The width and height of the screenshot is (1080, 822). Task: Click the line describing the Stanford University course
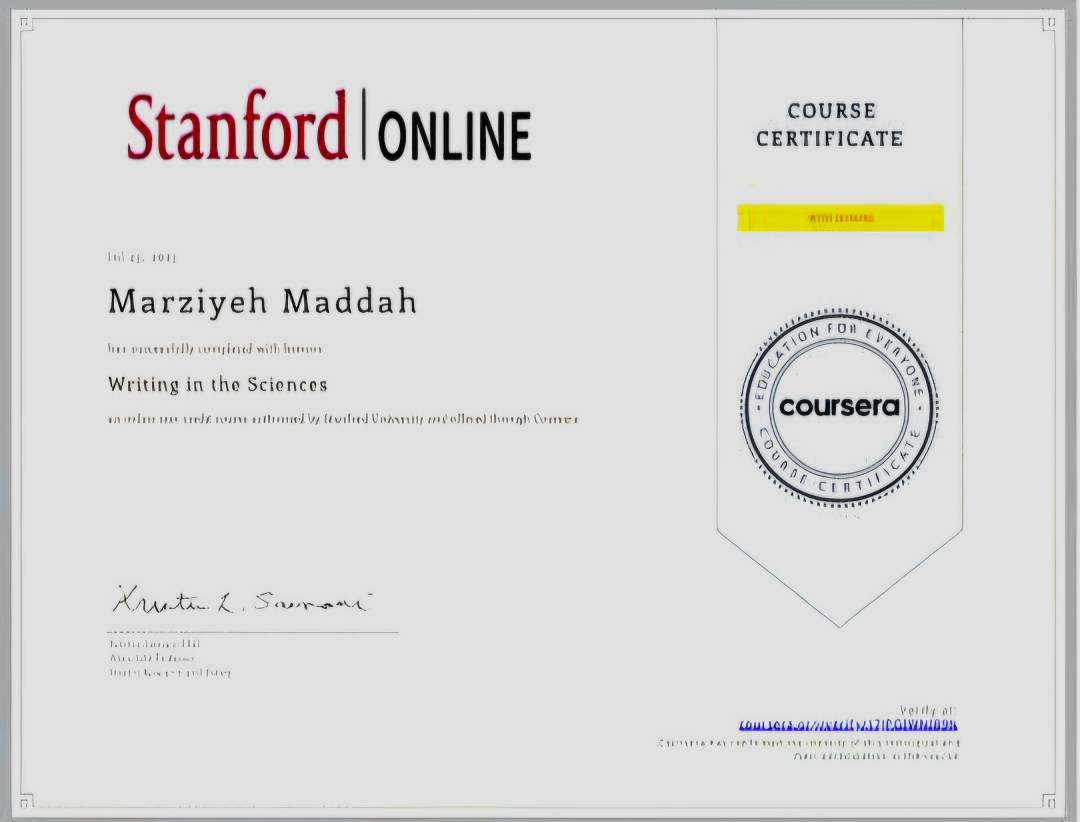click(x=343, y=419)
